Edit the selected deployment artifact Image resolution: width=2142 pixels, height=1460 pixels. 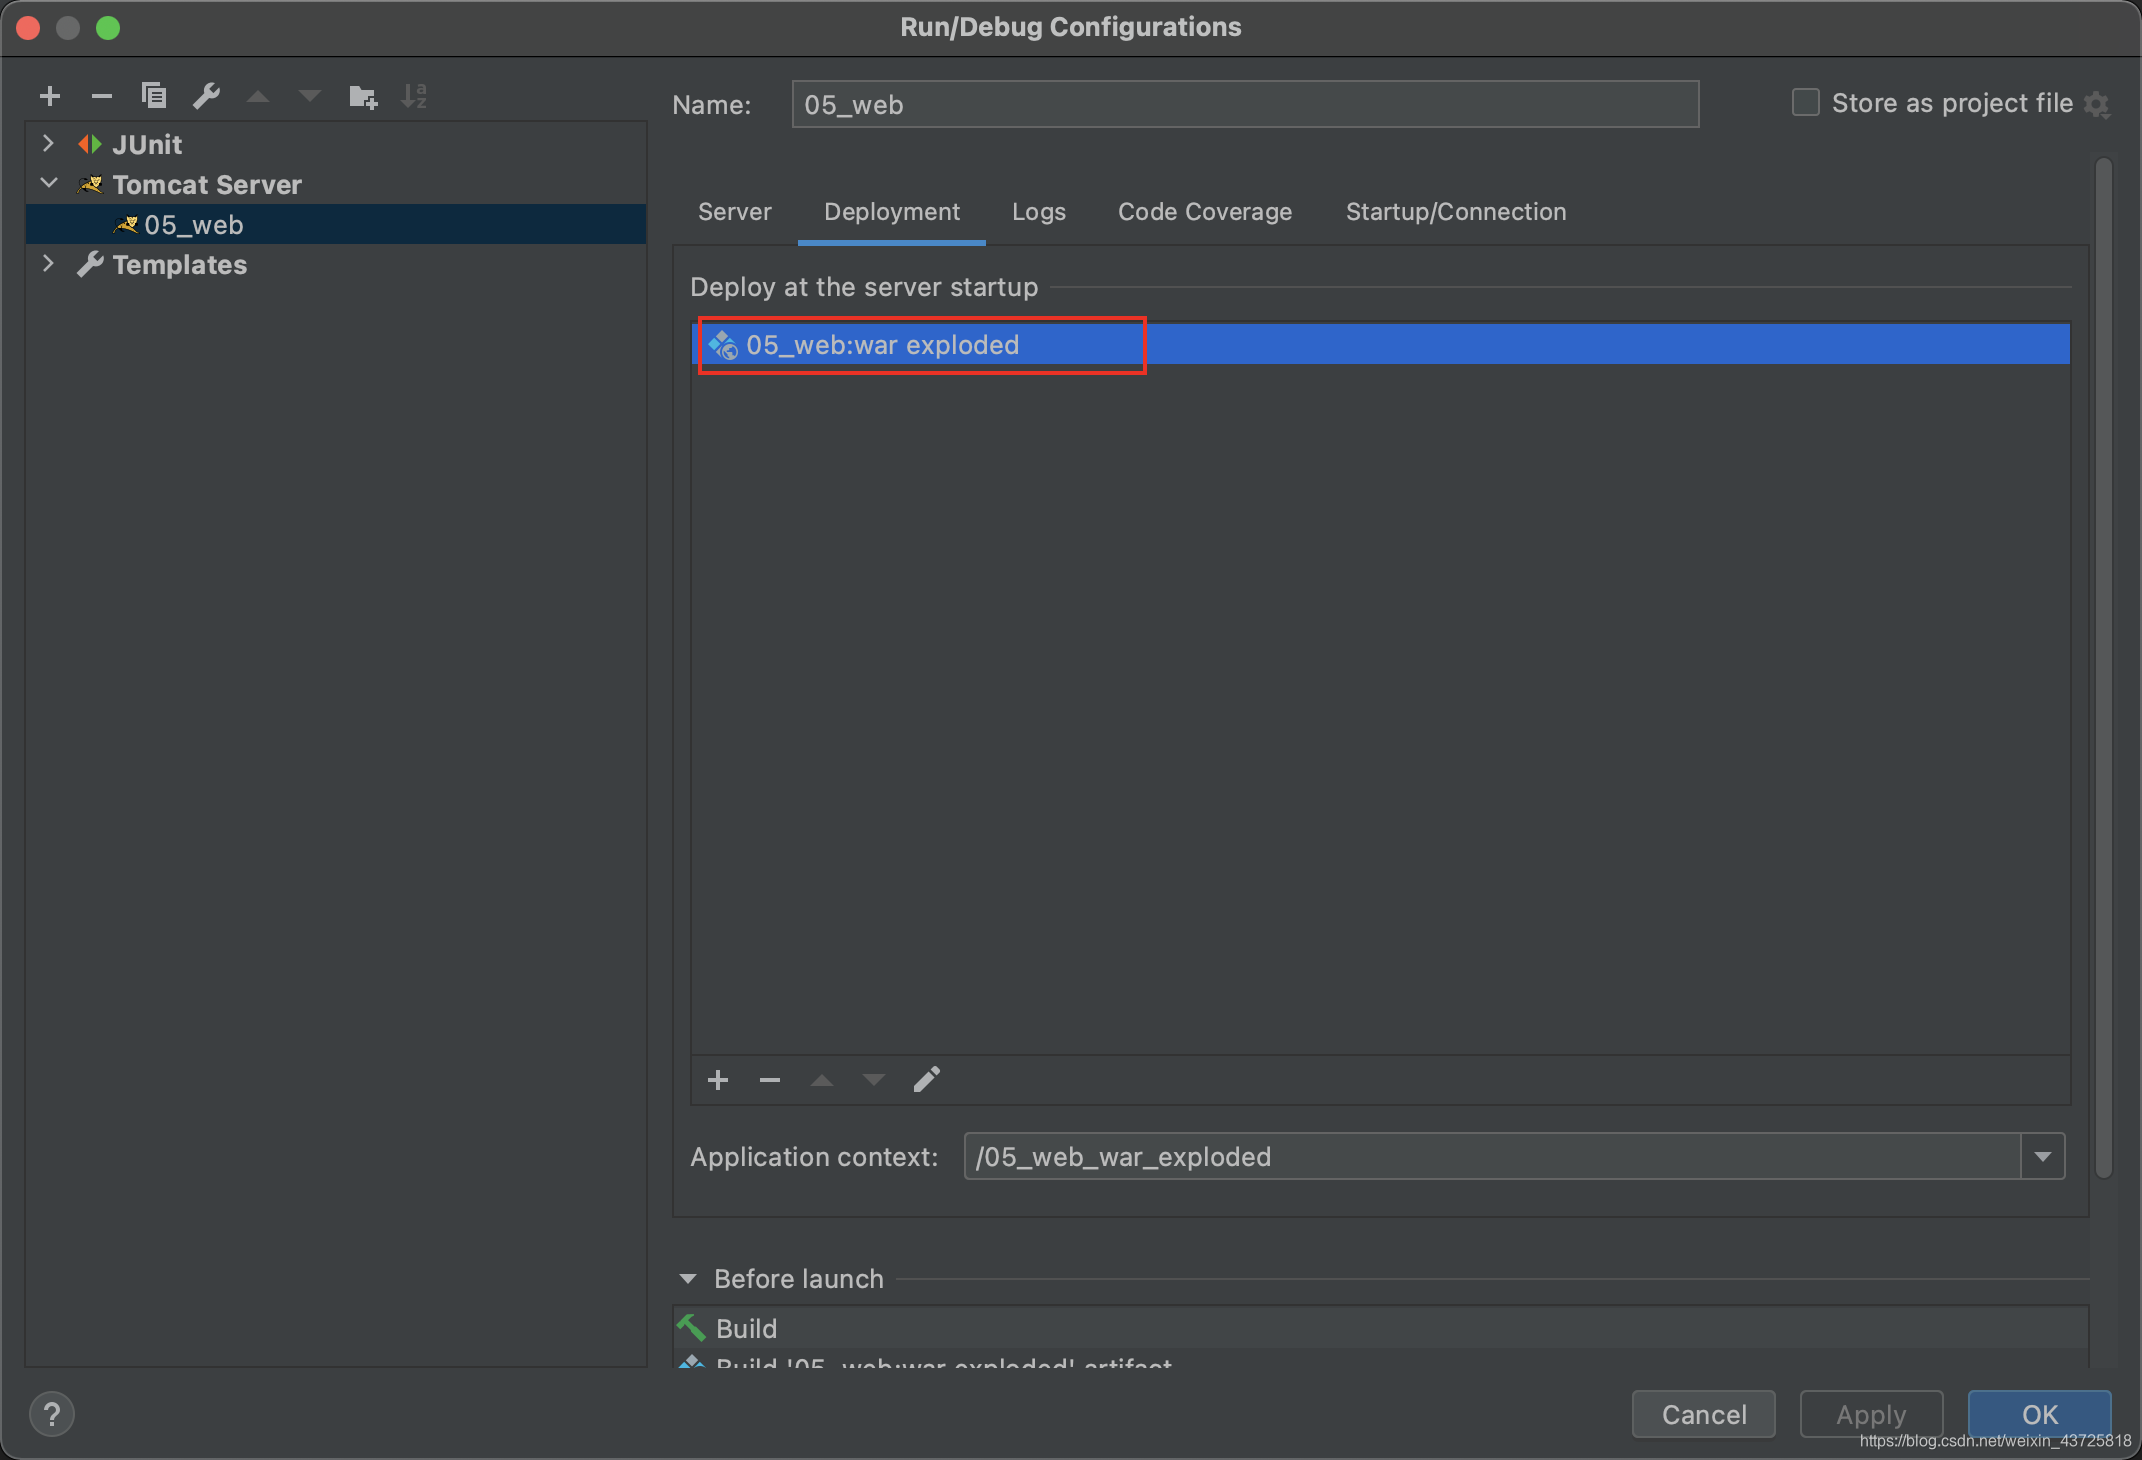point(927,1079)
